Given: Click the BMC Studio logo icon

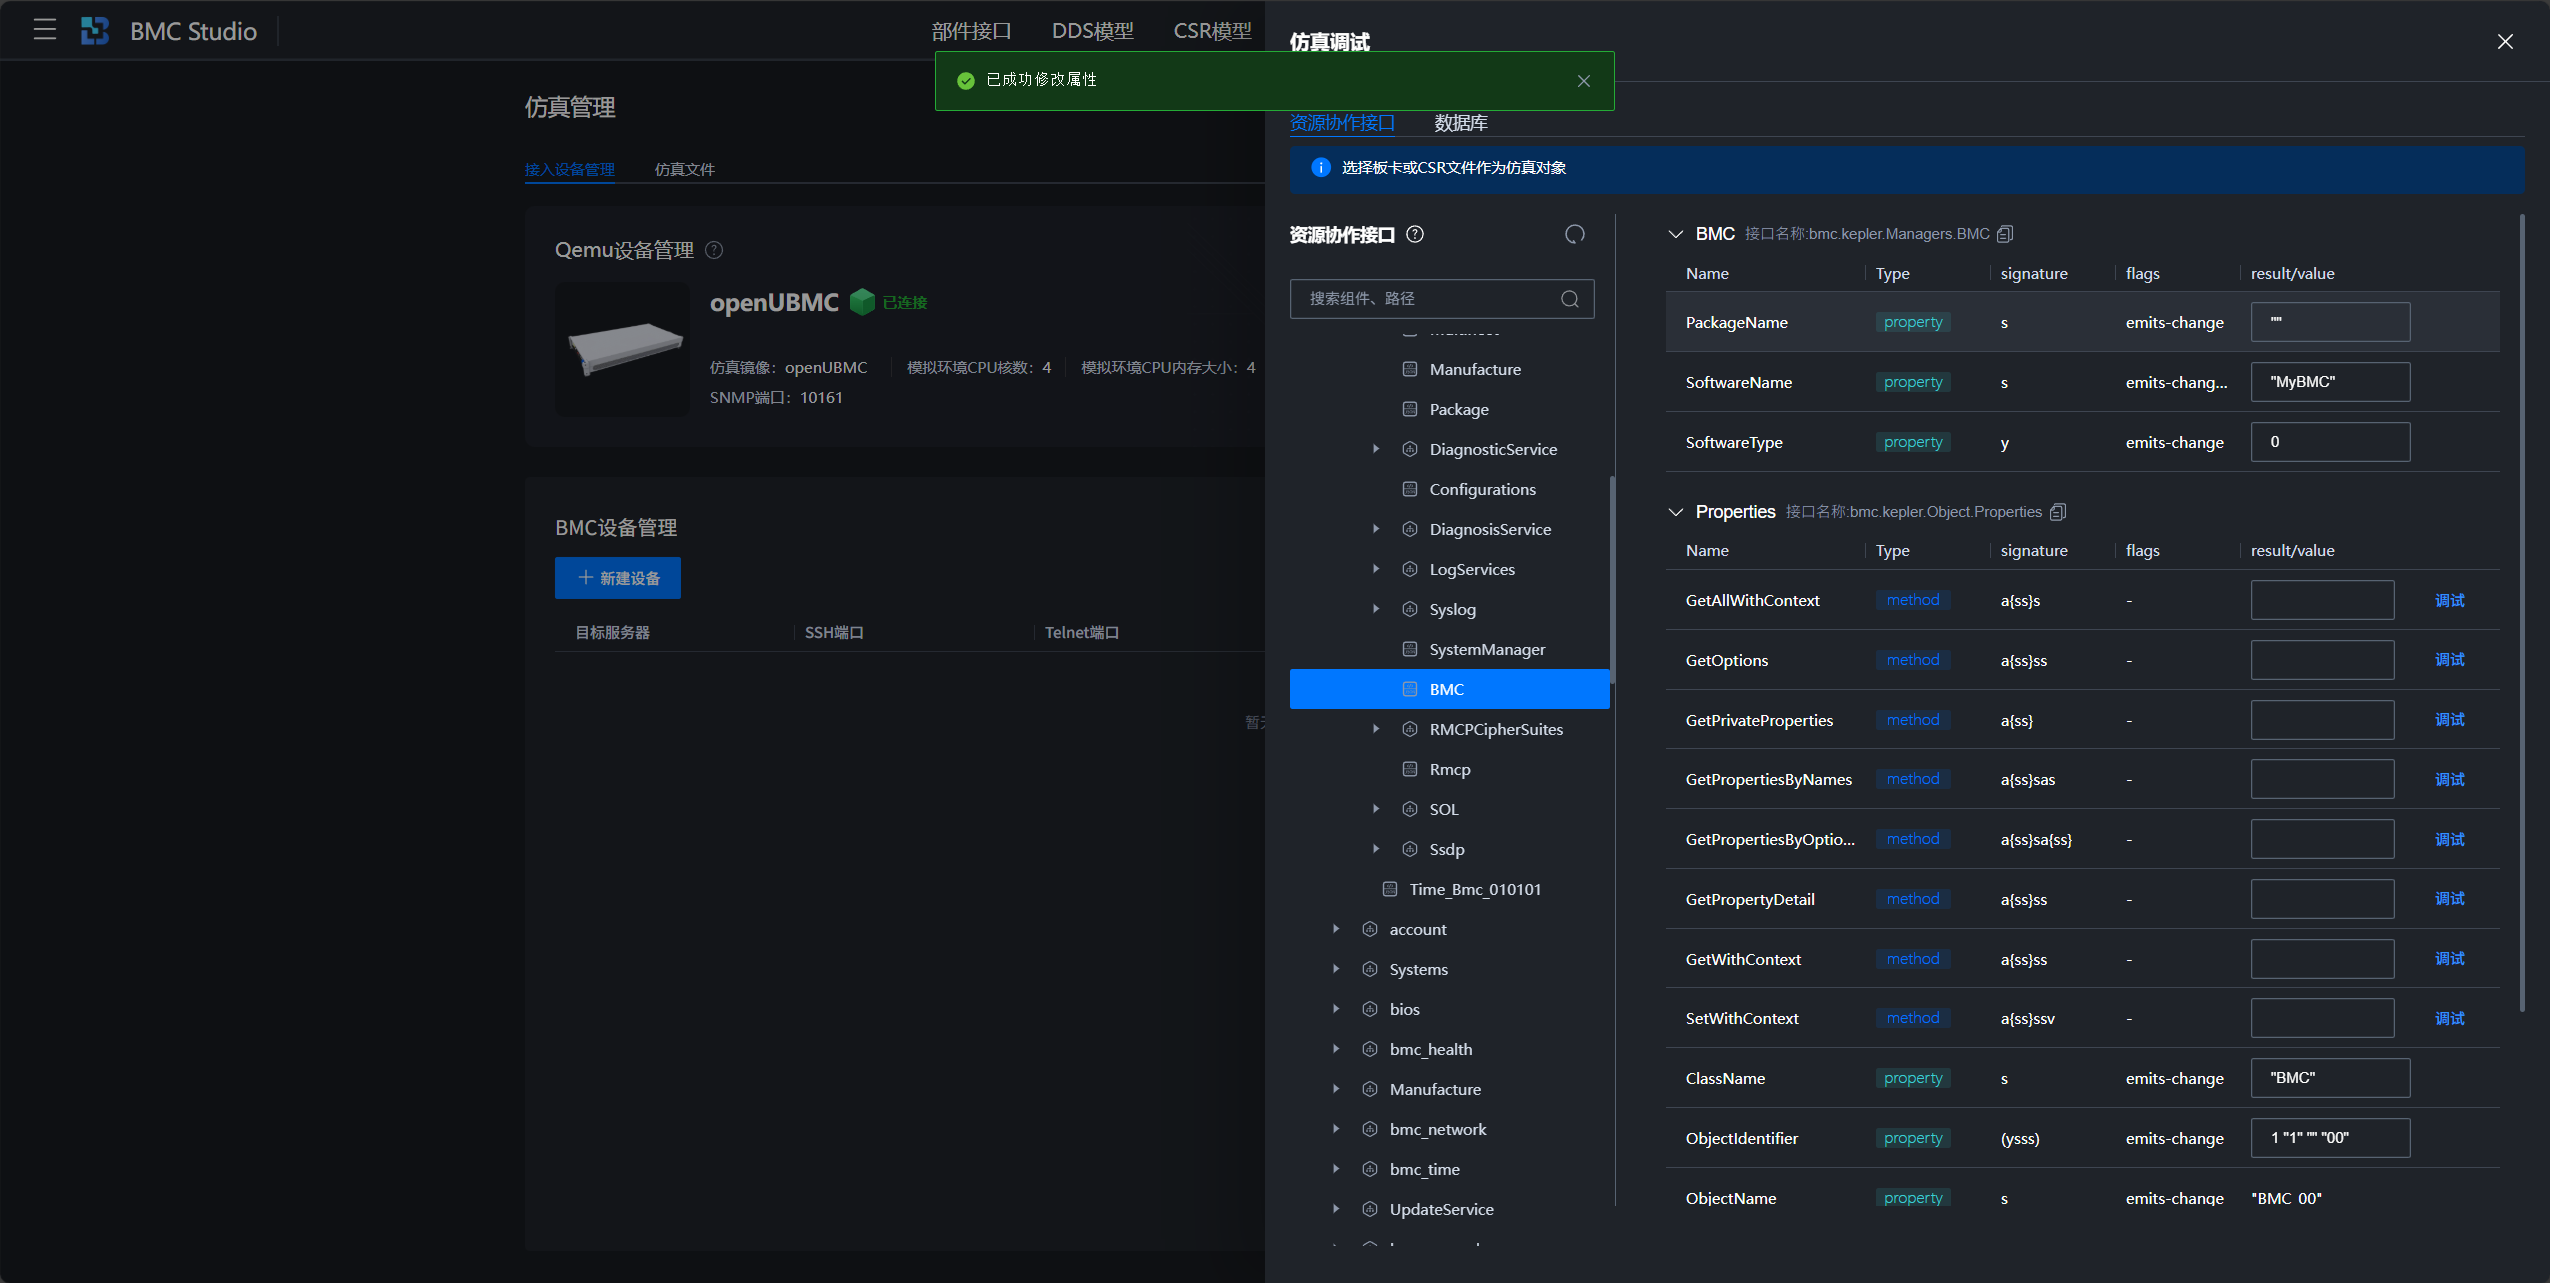Looking at the screenshot, I should (x=95, y=31).
